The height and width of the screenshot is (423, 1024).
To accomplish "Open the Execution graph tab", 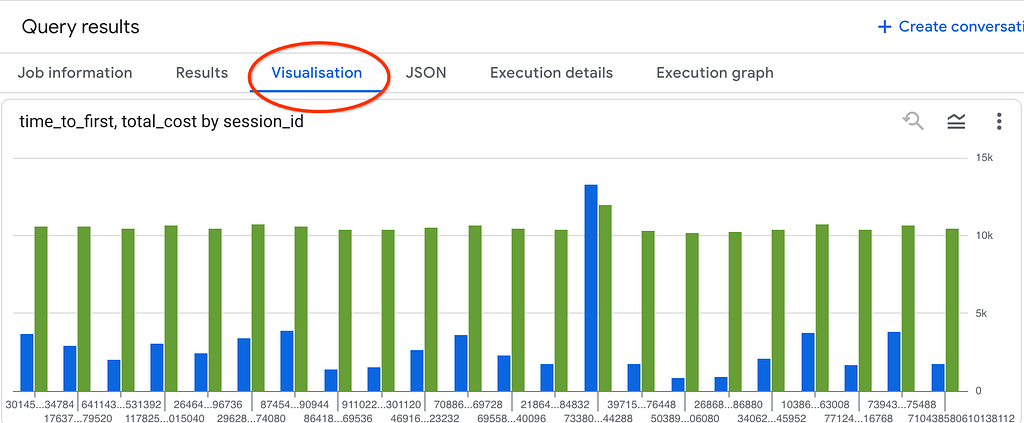I will coord(714,72).
